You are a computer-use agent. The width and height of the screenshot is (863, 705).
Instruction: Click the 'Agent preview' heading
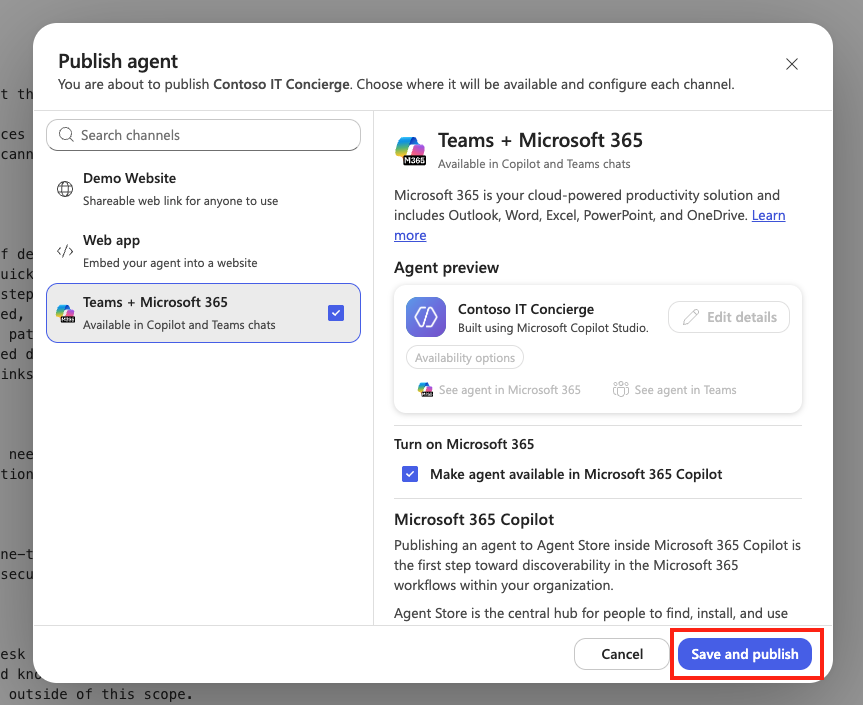(x=446, y=268)
